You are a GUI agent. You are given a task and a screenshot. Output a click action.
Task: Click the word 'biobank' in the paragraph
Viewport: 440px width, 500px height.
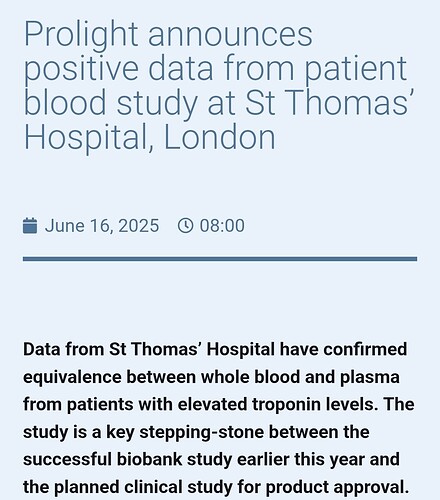[149, 459]
